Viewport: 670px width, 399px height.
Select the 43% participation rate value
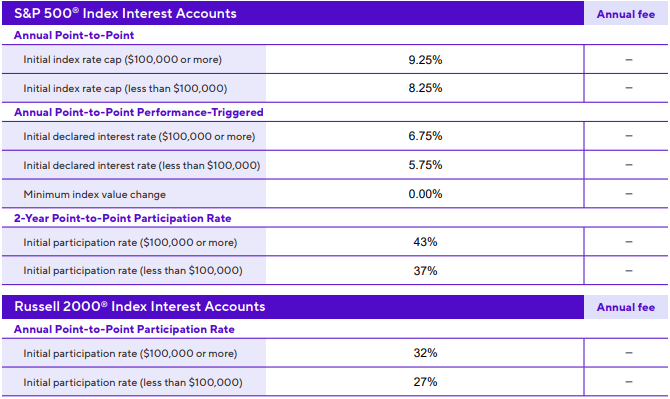click(425, 242)
